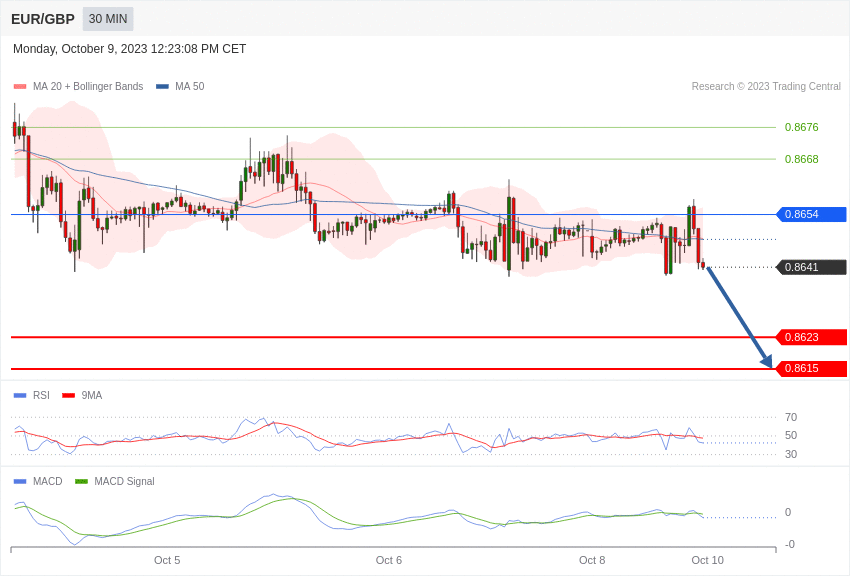Viewport: 850px width, 576px height.
Task: Click the red 0.8615 support tag
Action: pos(812,368)
